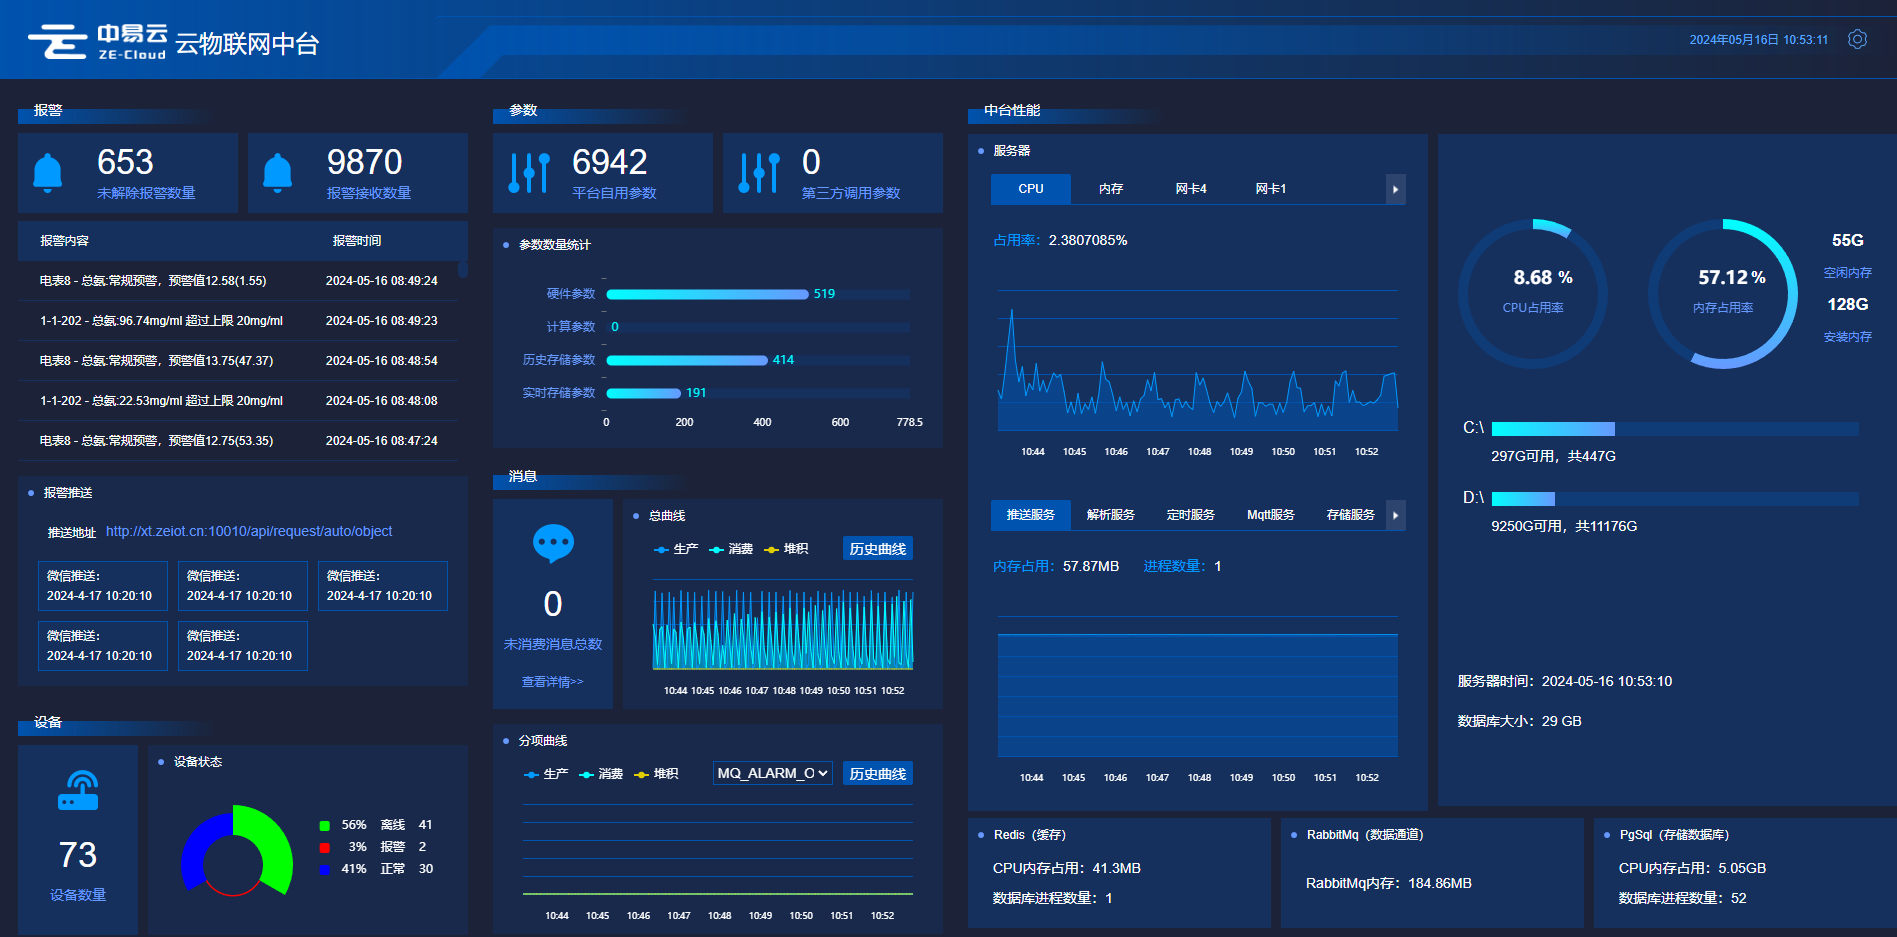
Task: Click the 硬件参数 bar showing 519
Action: coord(708,294)
